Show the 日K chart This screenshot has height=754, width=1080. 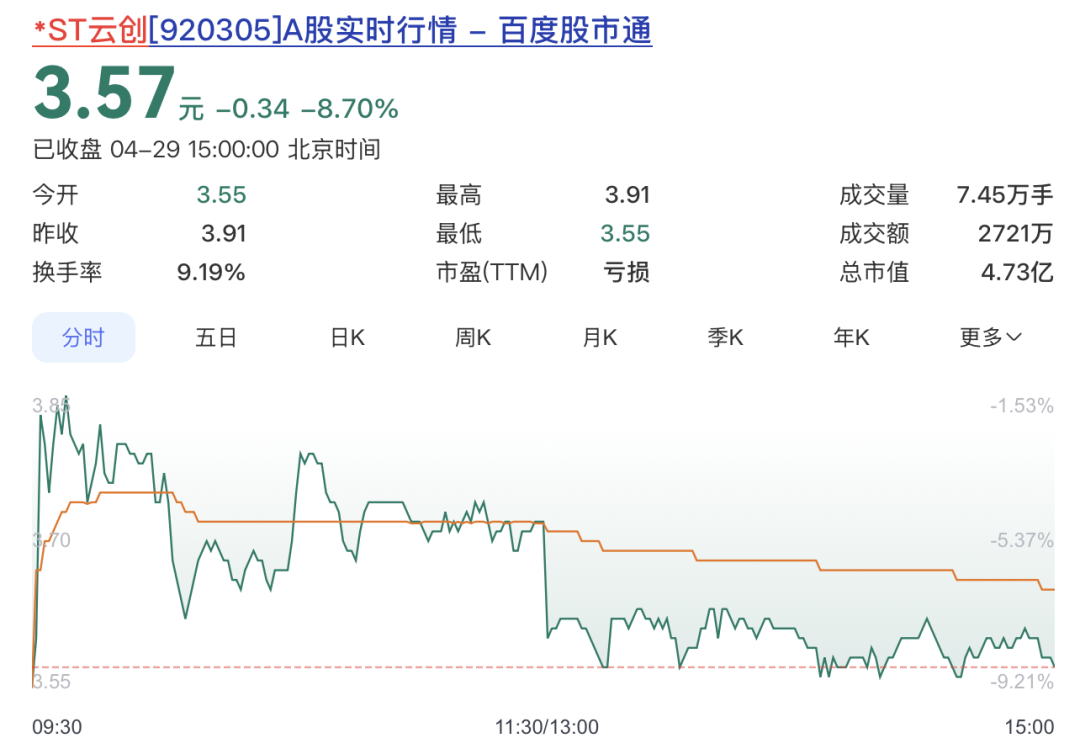347,338
